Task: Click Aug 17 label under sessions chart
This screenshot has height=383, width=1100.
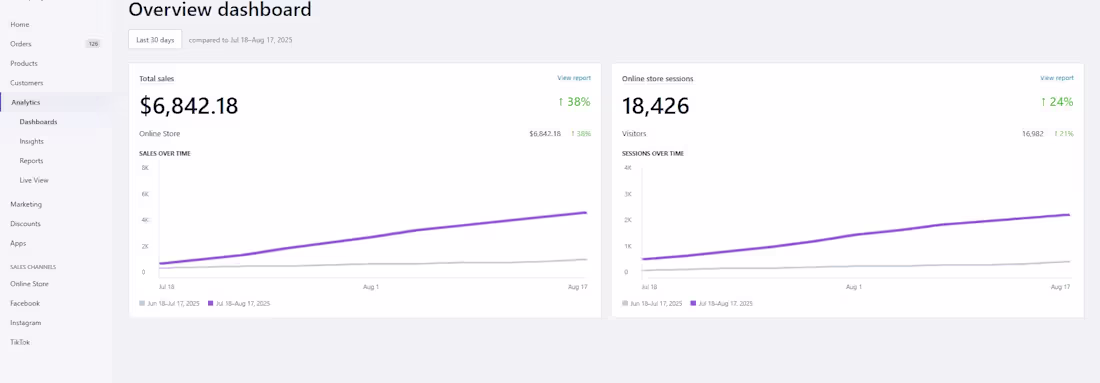Action: pyautogui.click(x=1060, y=287)
